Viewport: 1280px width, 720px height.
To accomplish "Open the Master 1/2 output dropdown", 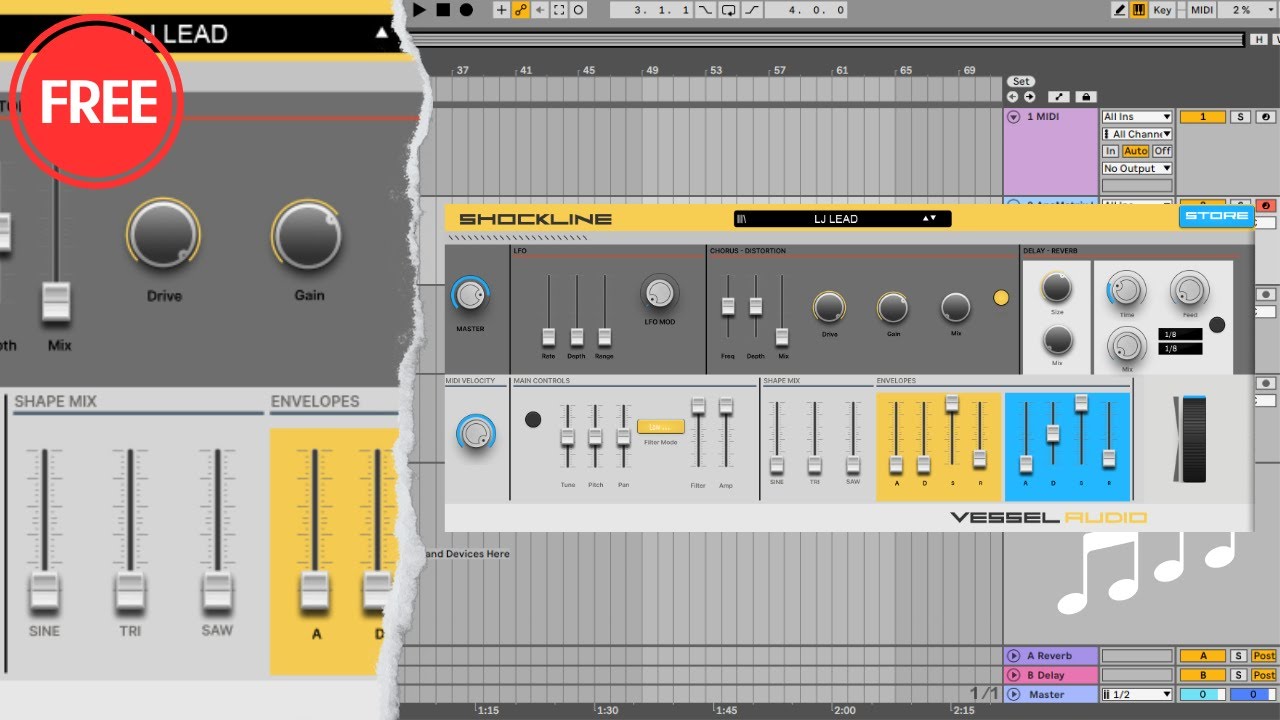I will click(x=1137, y=694).
